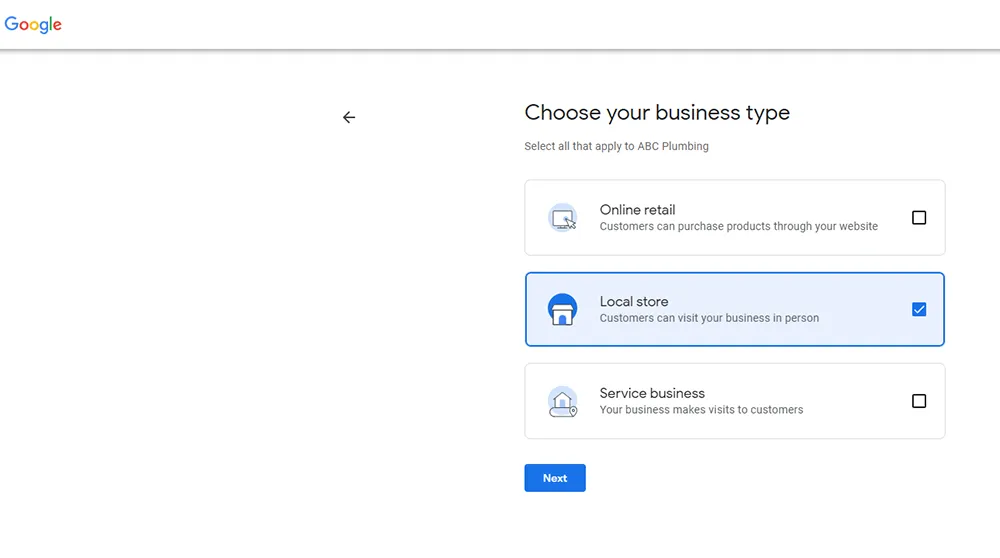Click the 'Choose your business type' heading

click(x=657, y=113)
